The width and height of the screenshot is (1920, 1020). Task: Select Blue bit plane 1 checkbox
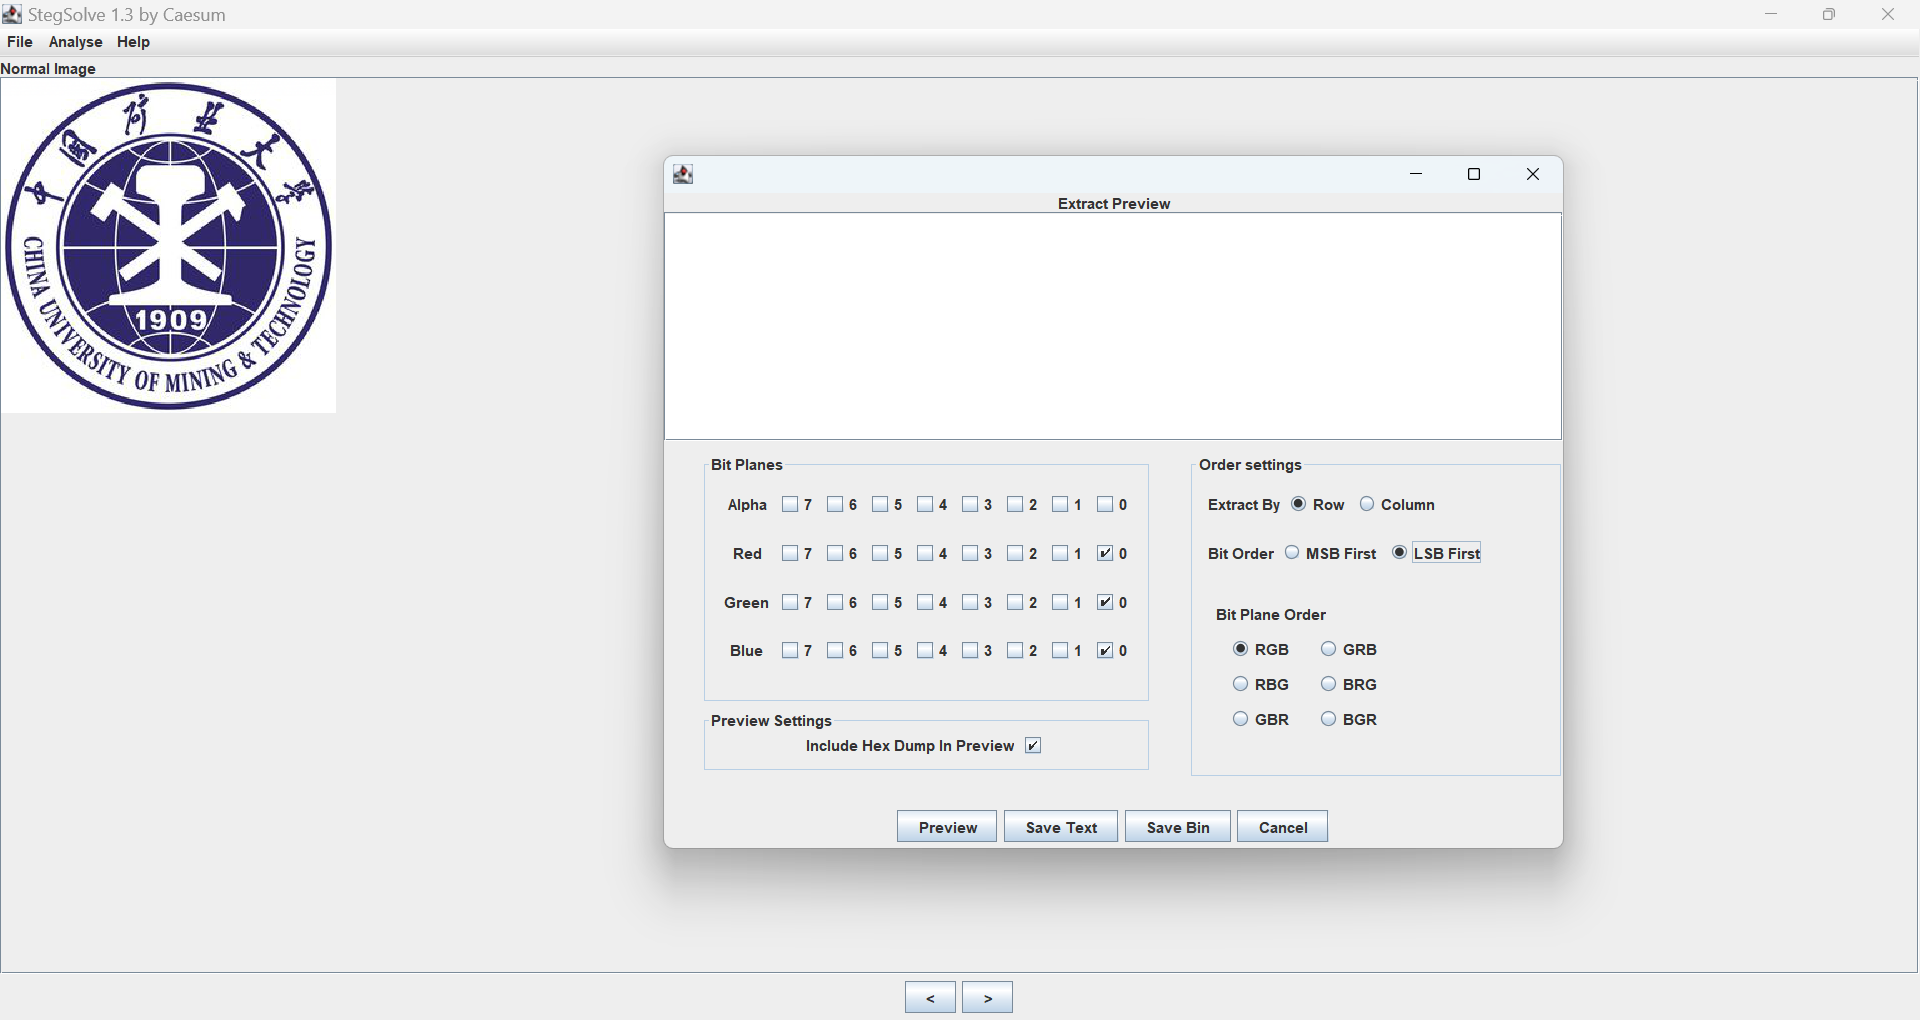(x=1060, y=651)
